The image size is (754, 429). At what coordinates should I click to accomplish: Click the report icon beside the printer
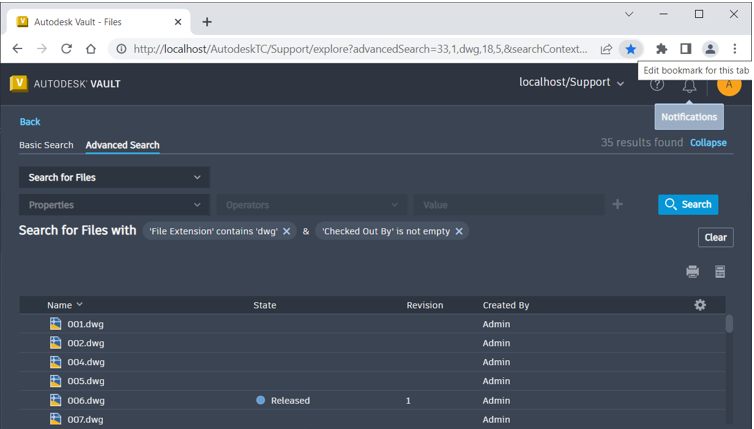(720, 272)
